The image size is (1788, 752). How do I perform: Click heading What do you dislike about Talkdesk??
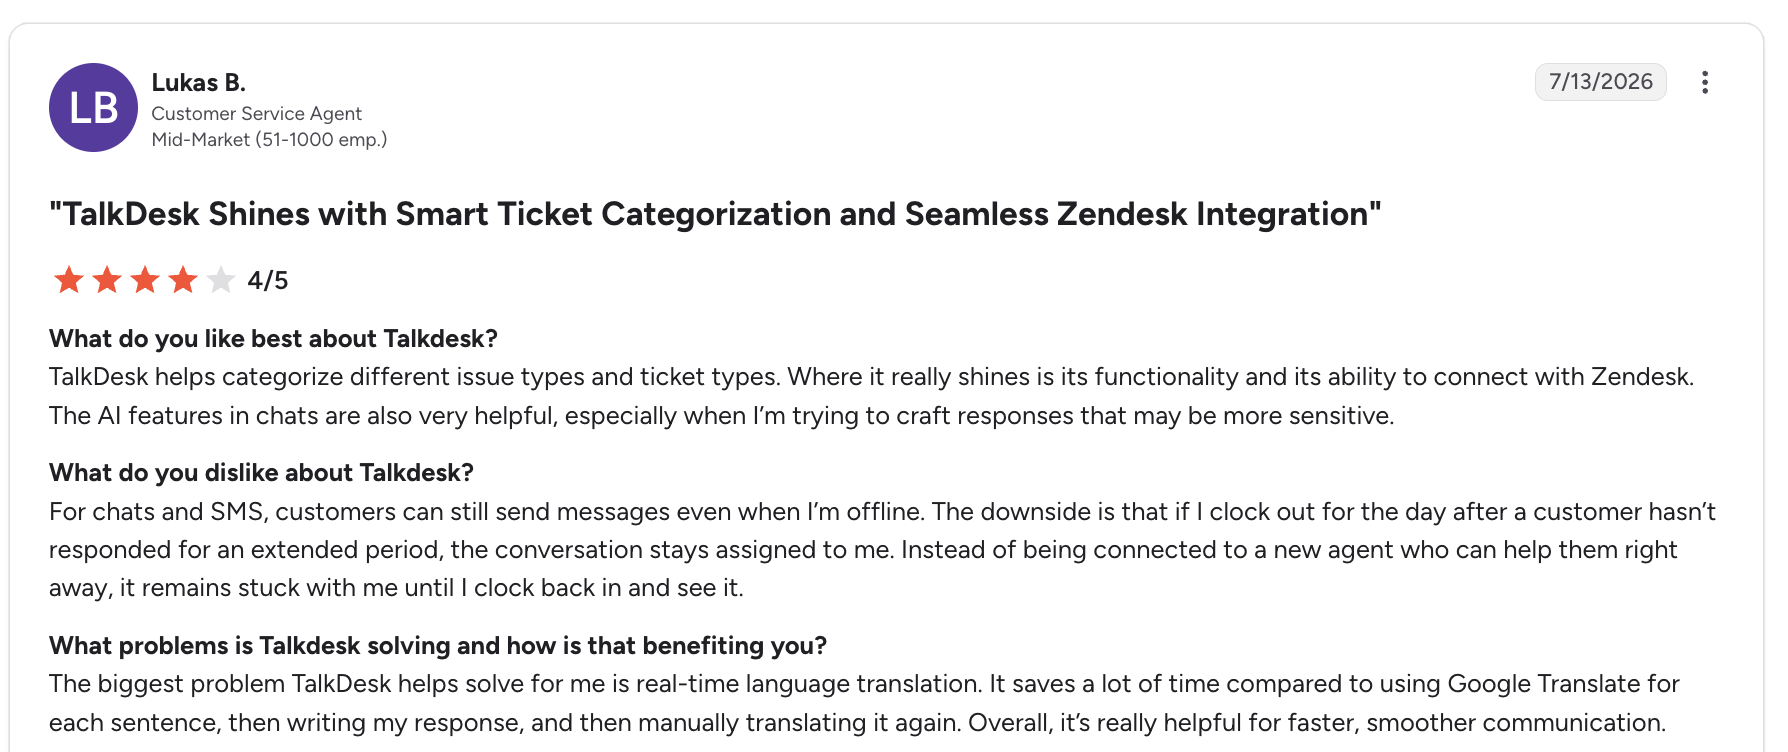261,473
